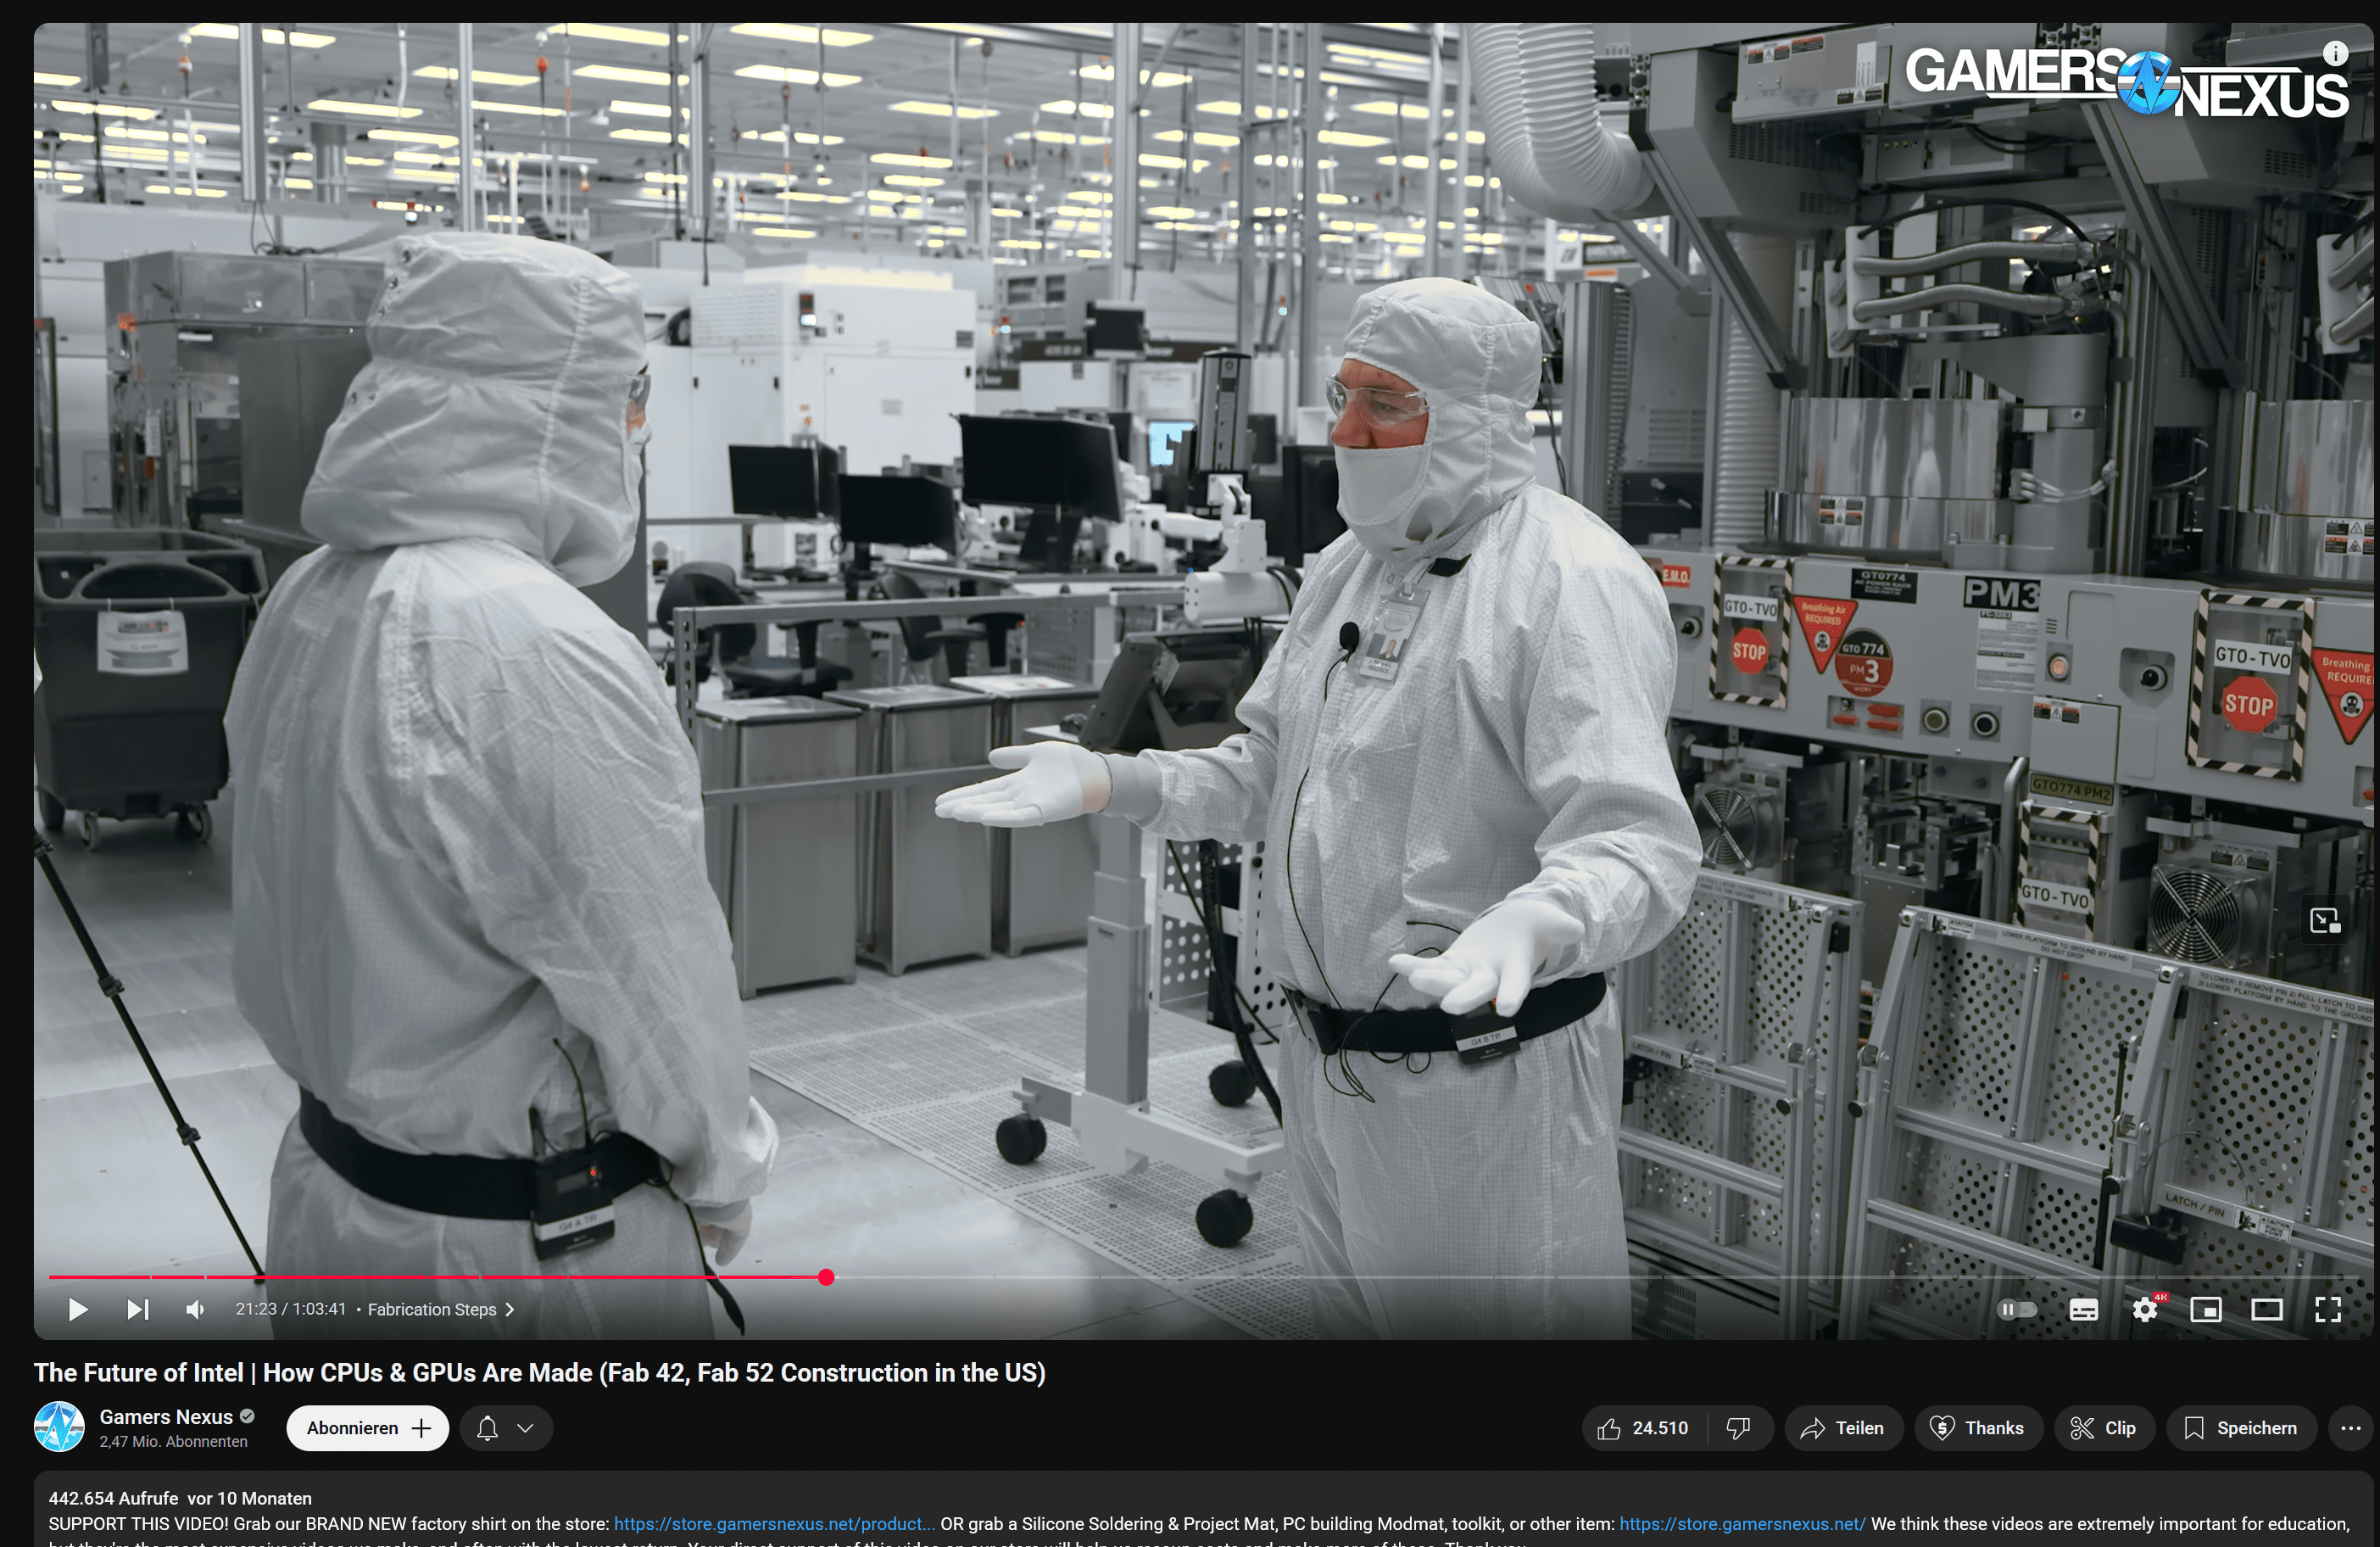Toggle the autoplay switch
The width and height of the screenshot is (2380, 1547).
(2016, 1309)
